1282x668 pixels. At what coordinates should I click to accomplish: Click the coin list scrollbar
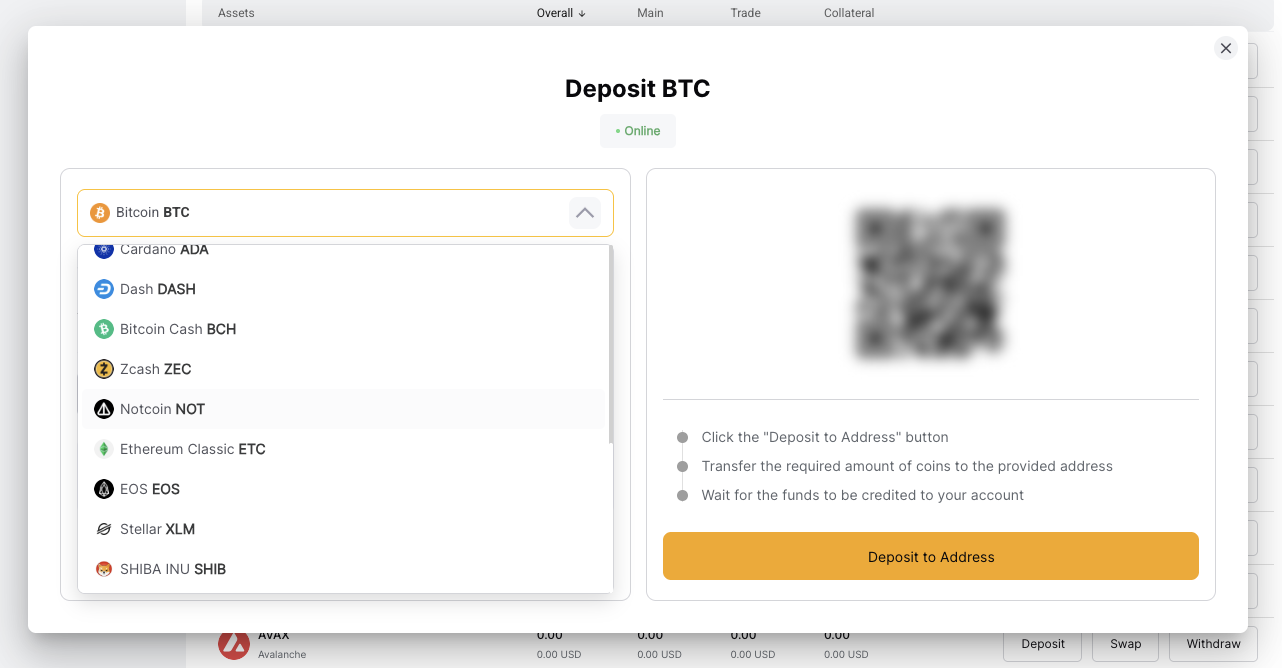[610, 344]
